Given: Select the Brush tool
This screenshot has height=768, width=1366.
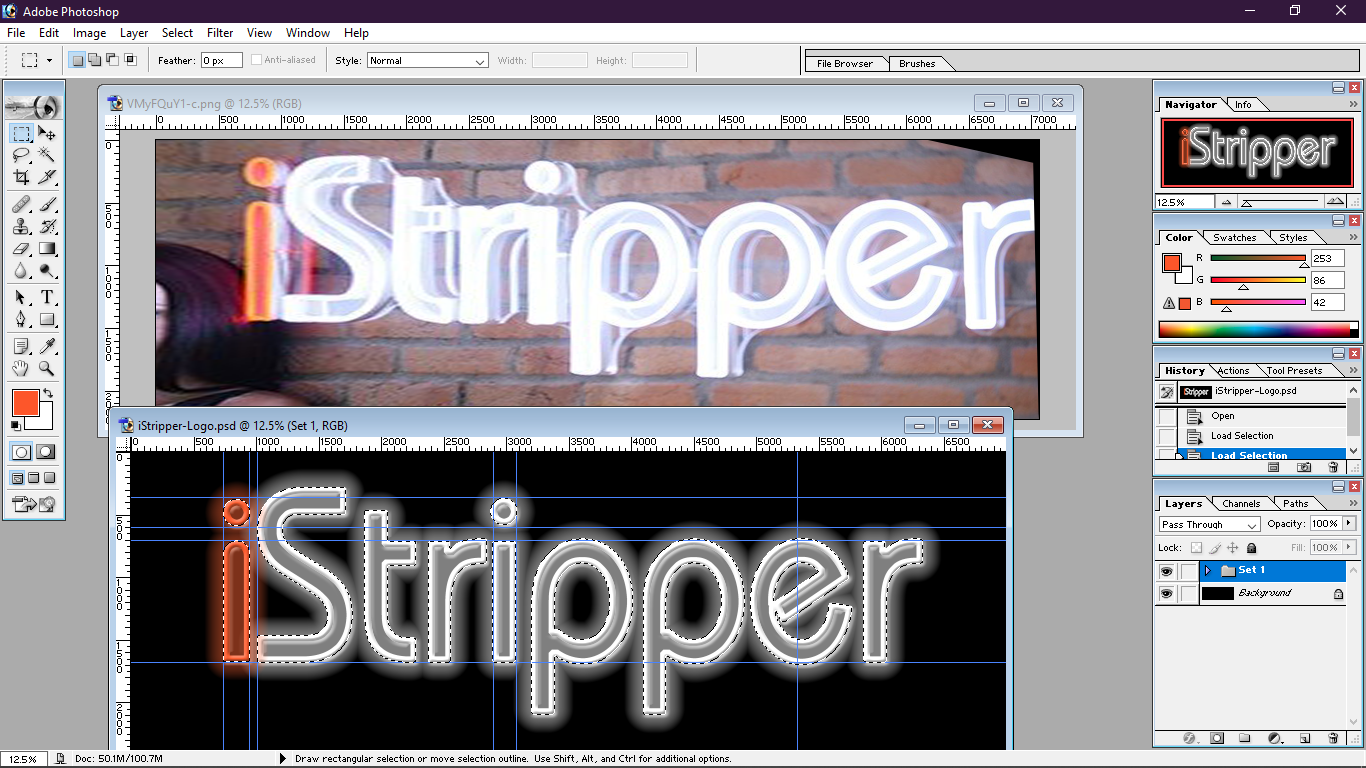Looking at the screenshot, I should [x=47, y=204].
